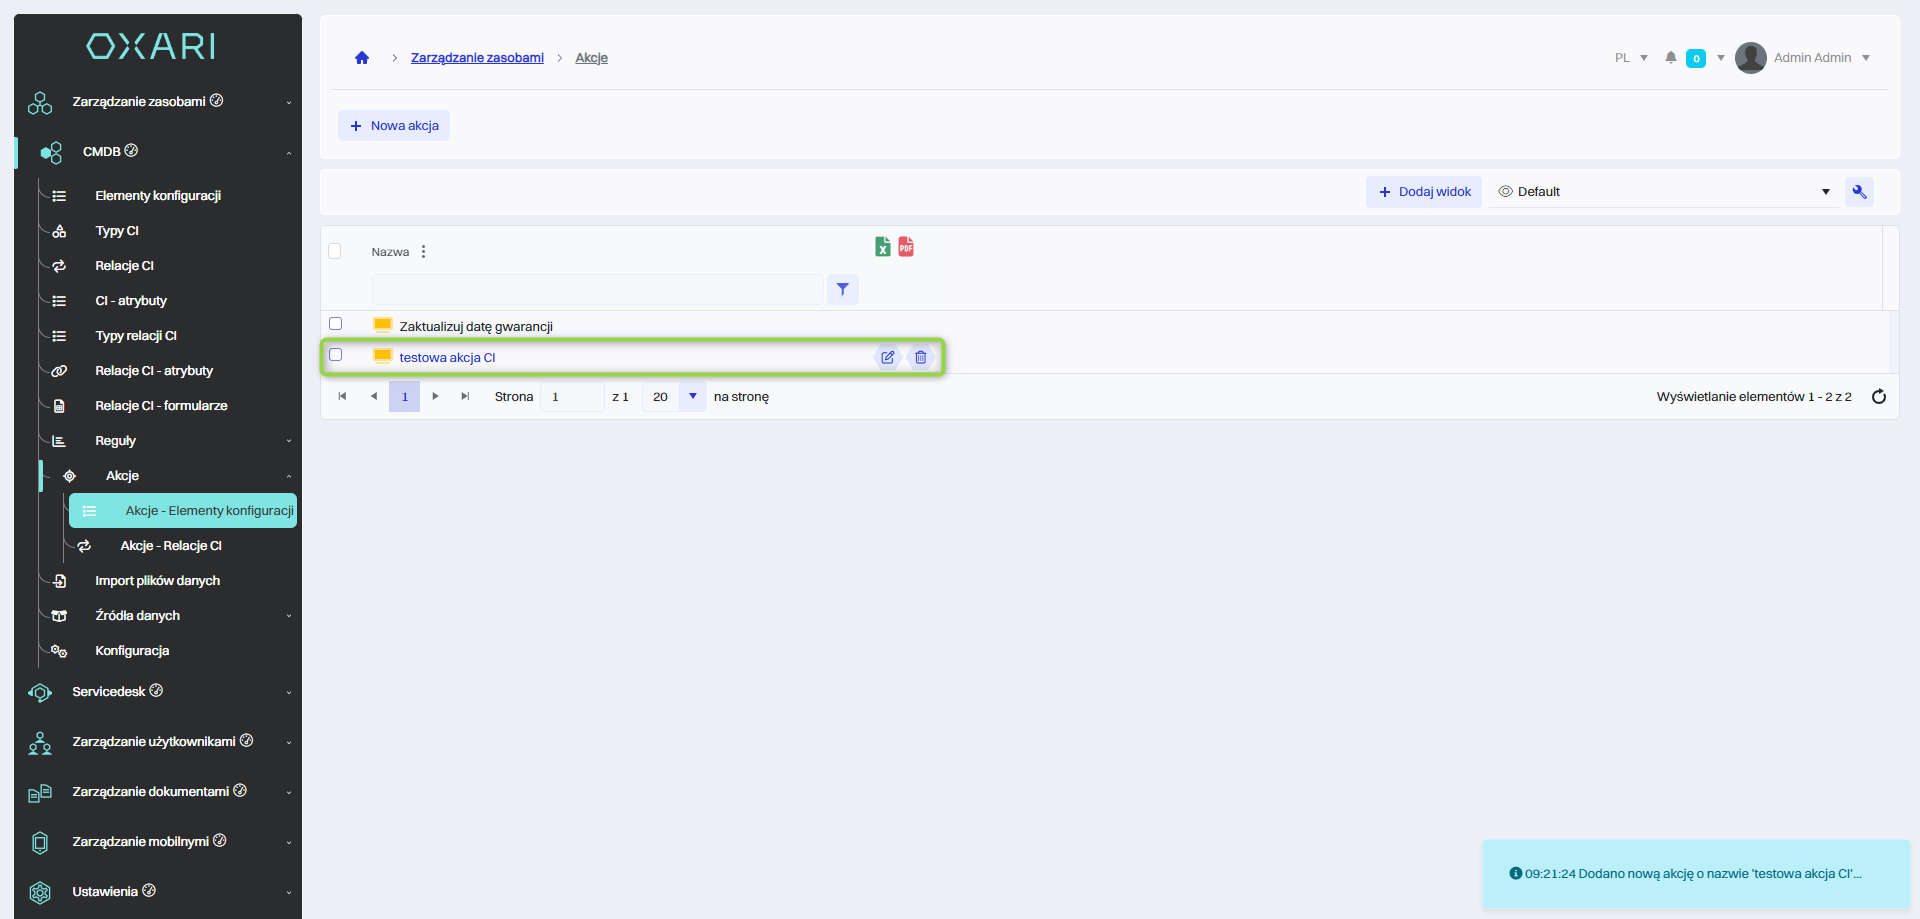Export table to PDF file
Image resolution: width=1920 pixels, height=919 pixels.
(x=906, y=247)
